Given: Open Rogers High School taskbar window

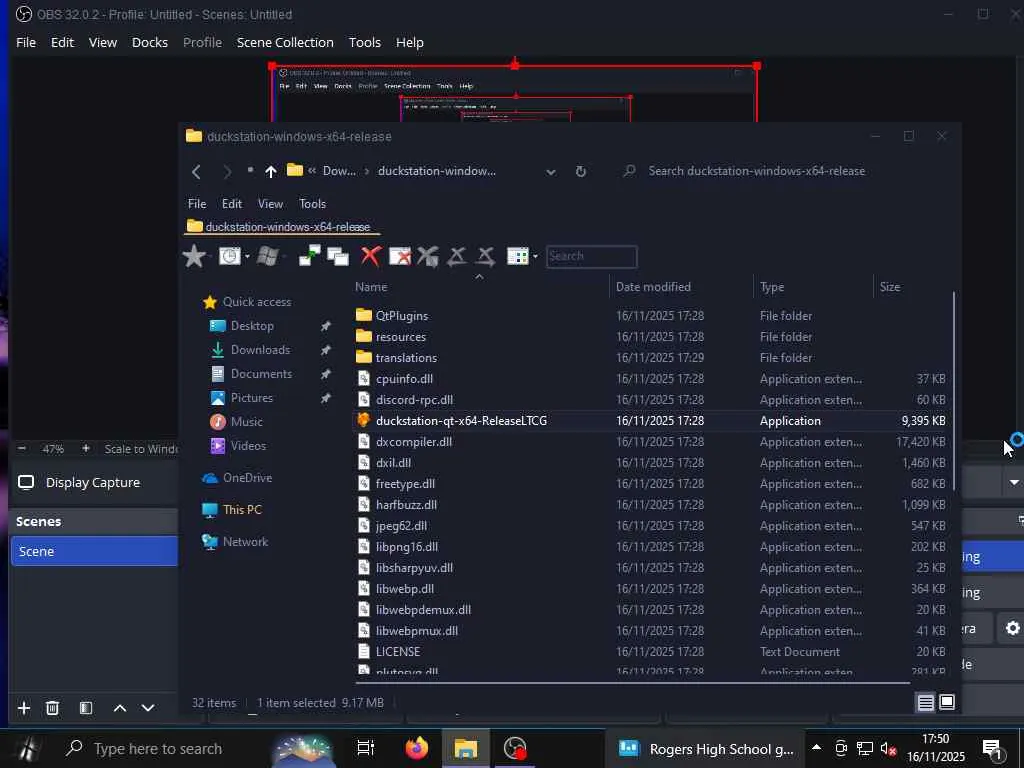Looking at the screenshot, I should pyautogui.click(x=705, y=748).
